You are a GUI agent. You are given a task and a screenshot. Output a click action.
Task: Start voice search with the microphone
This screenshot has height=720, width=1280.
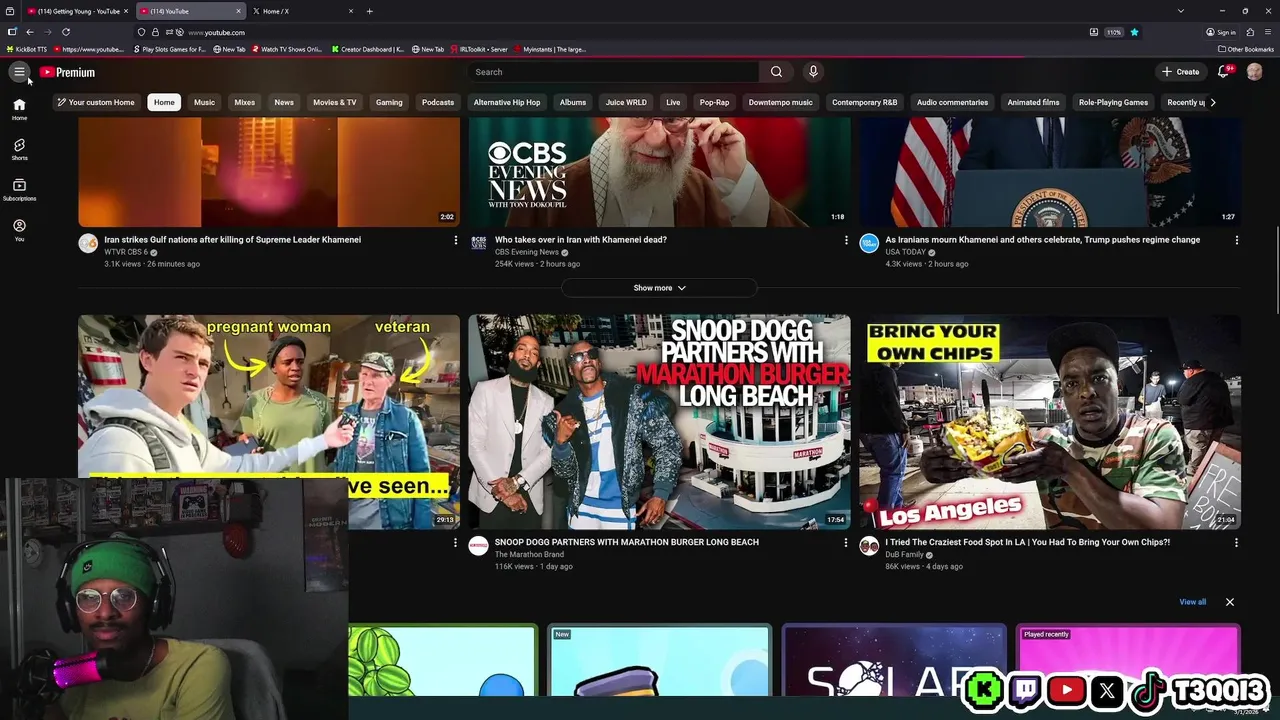tap(813, 72)
